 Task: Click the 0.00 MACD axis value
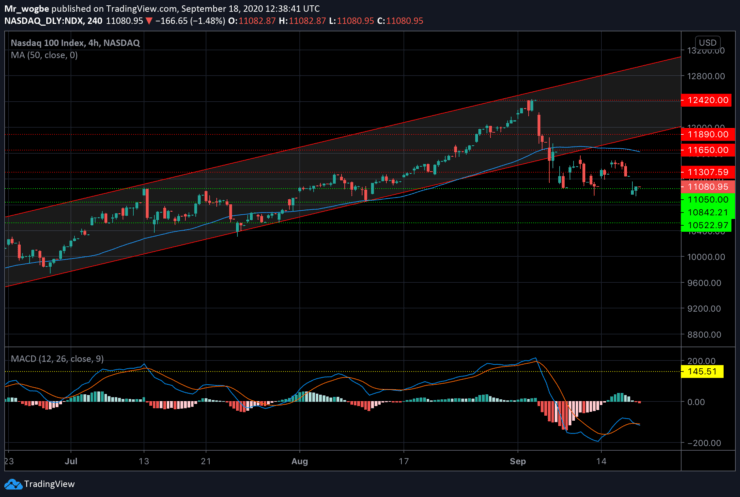click(696, 402)
